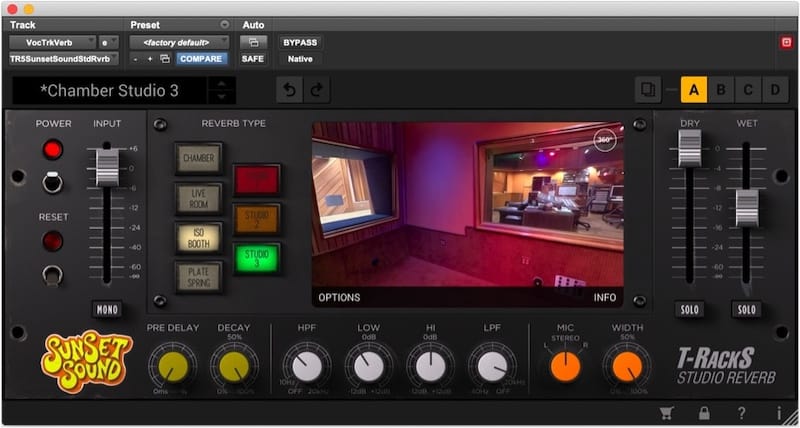
Task: Open the Chamber Studio 3 preset name display
Action: 110,90
